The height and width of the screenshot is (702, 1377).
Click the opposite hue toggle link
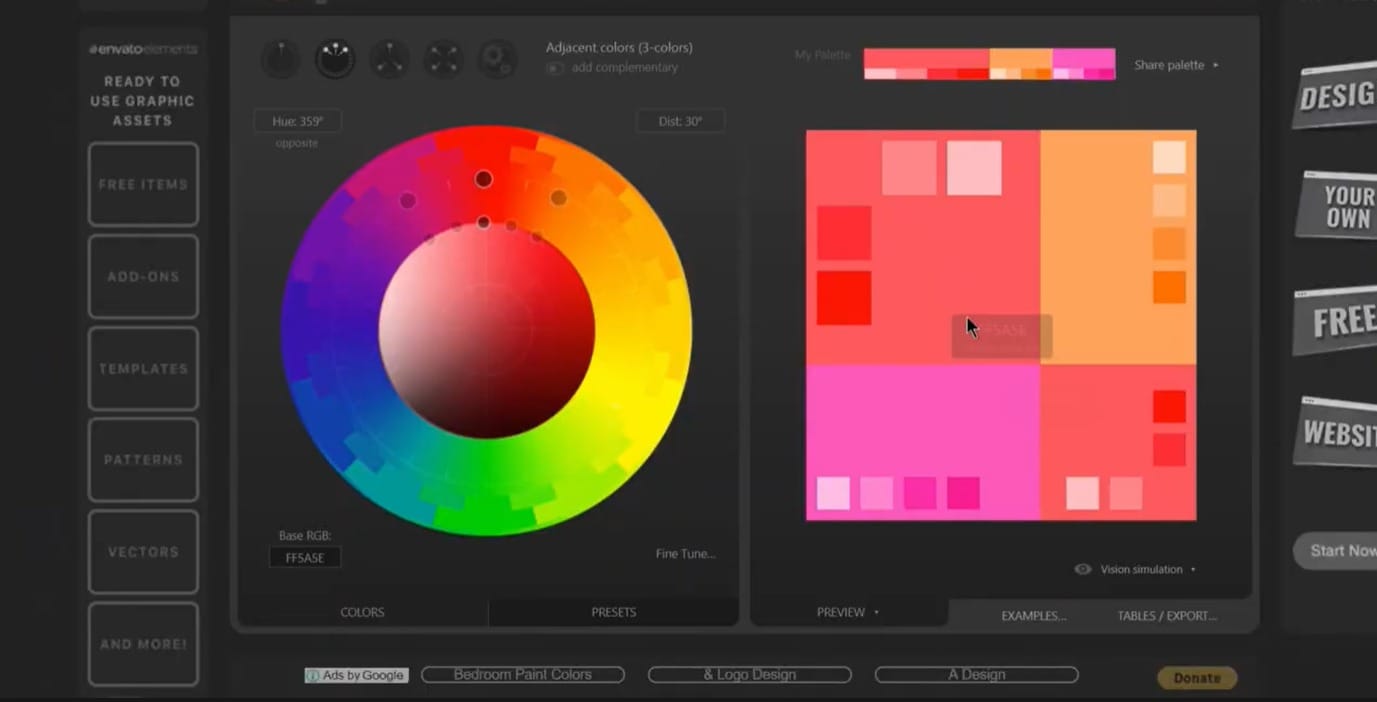tap(297, 143)
